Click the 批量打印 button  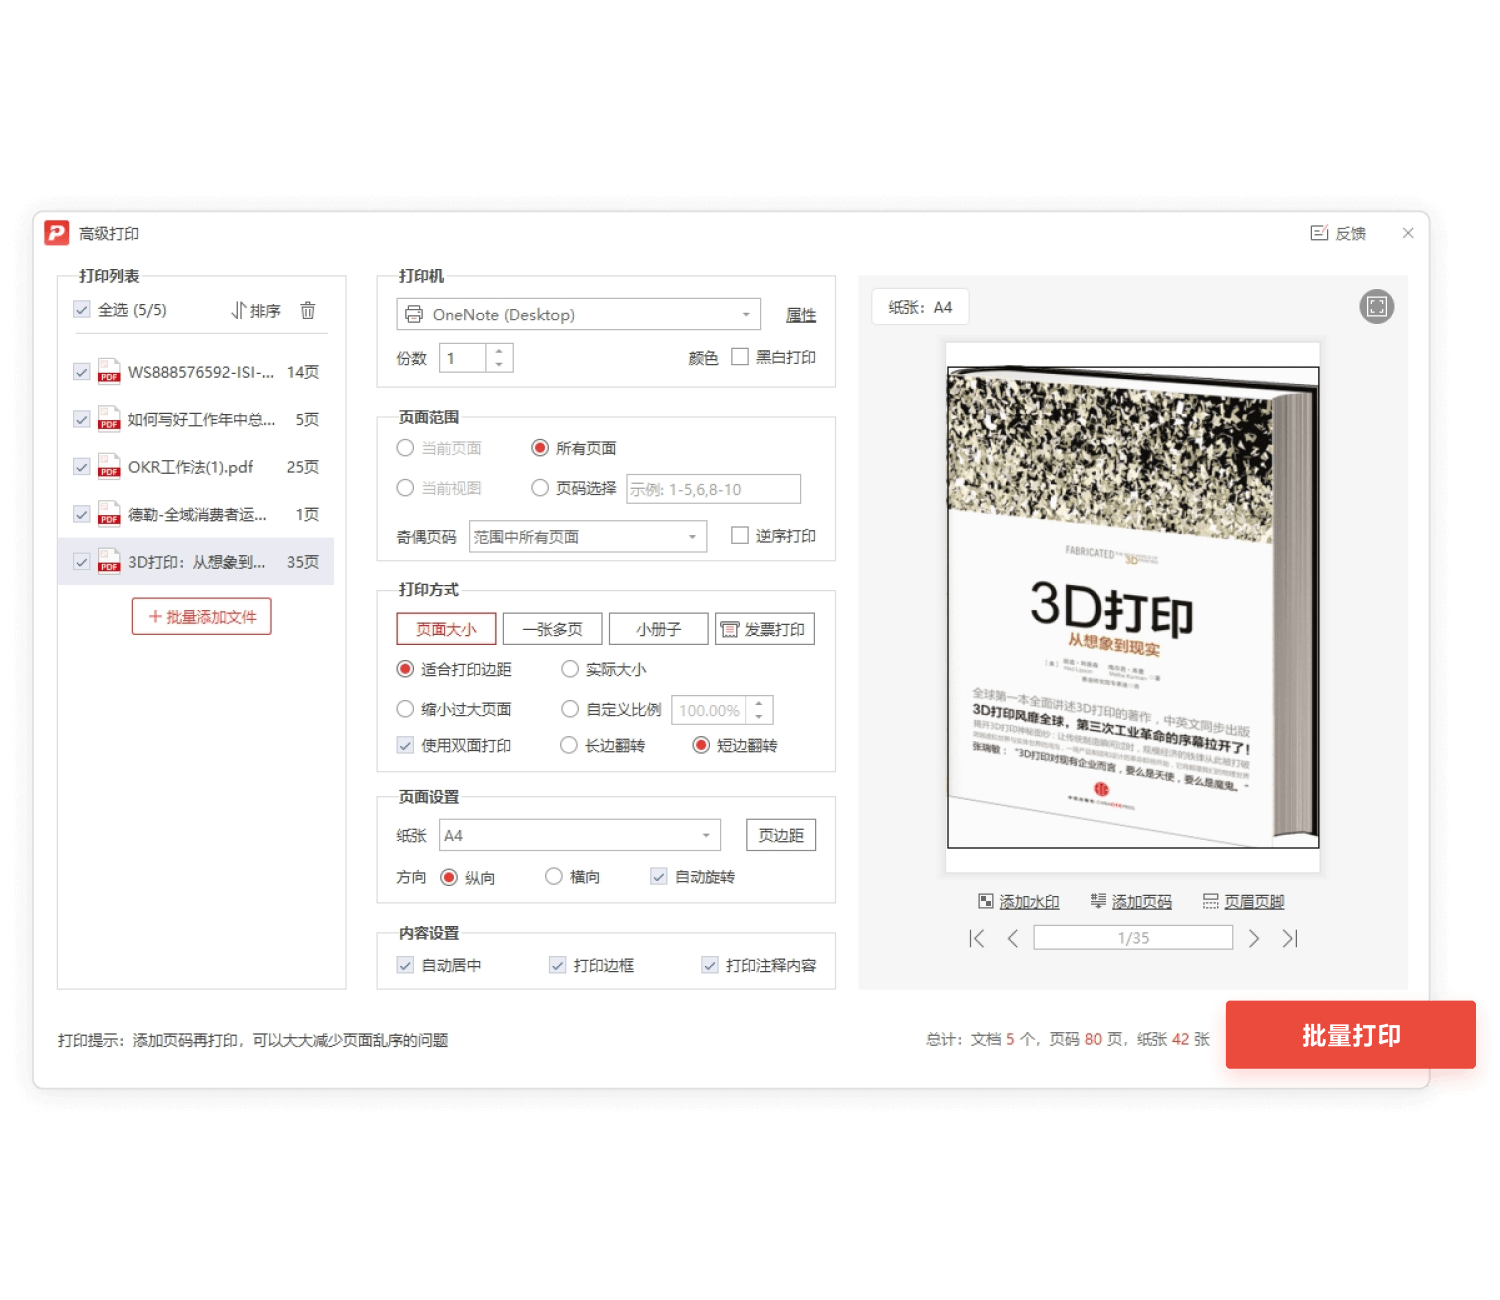coord(1351,1035)
